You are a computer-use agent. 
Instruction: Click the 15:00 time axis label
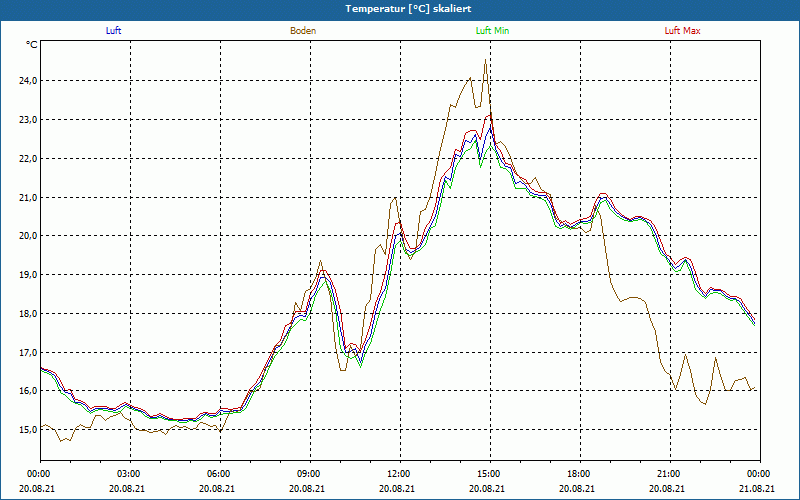pyautogui.click(x=489, y=474)
